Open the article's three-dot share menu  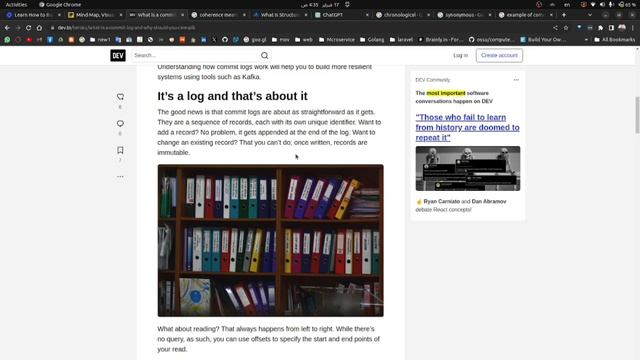coord(120,177)
